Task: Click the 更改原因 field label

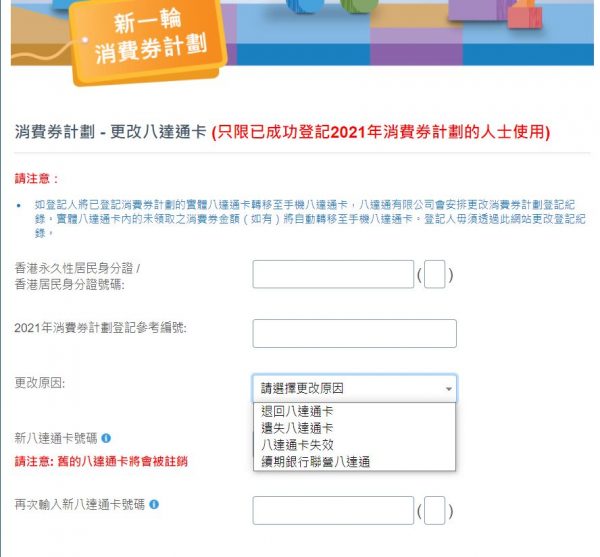Action: tap(41, 383)
